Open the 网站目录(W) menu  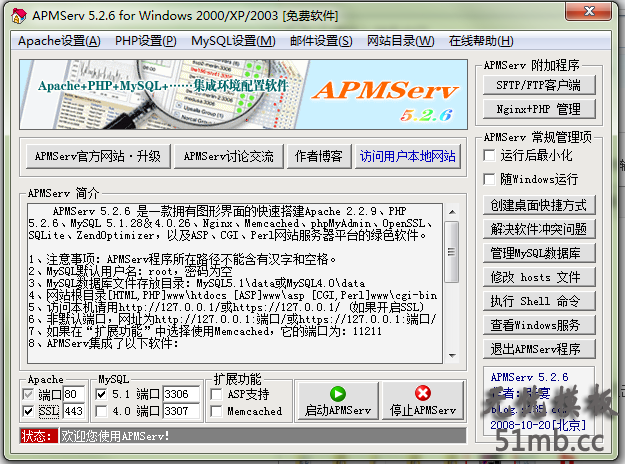click(400, 41)
